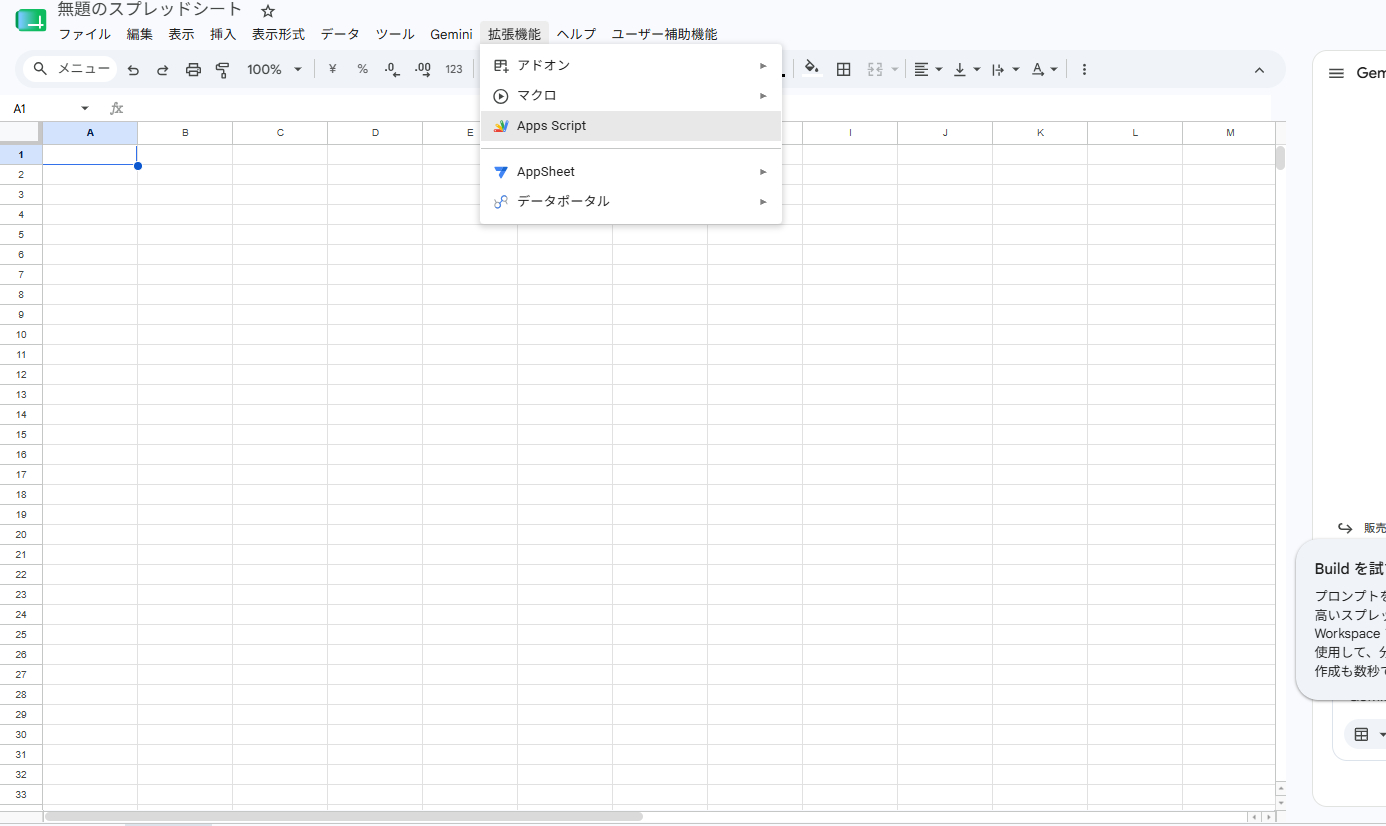The width and height of the screenshot is (1386, 826).
Task: Activate the paint format tool
Action: [x=223, y=69]
